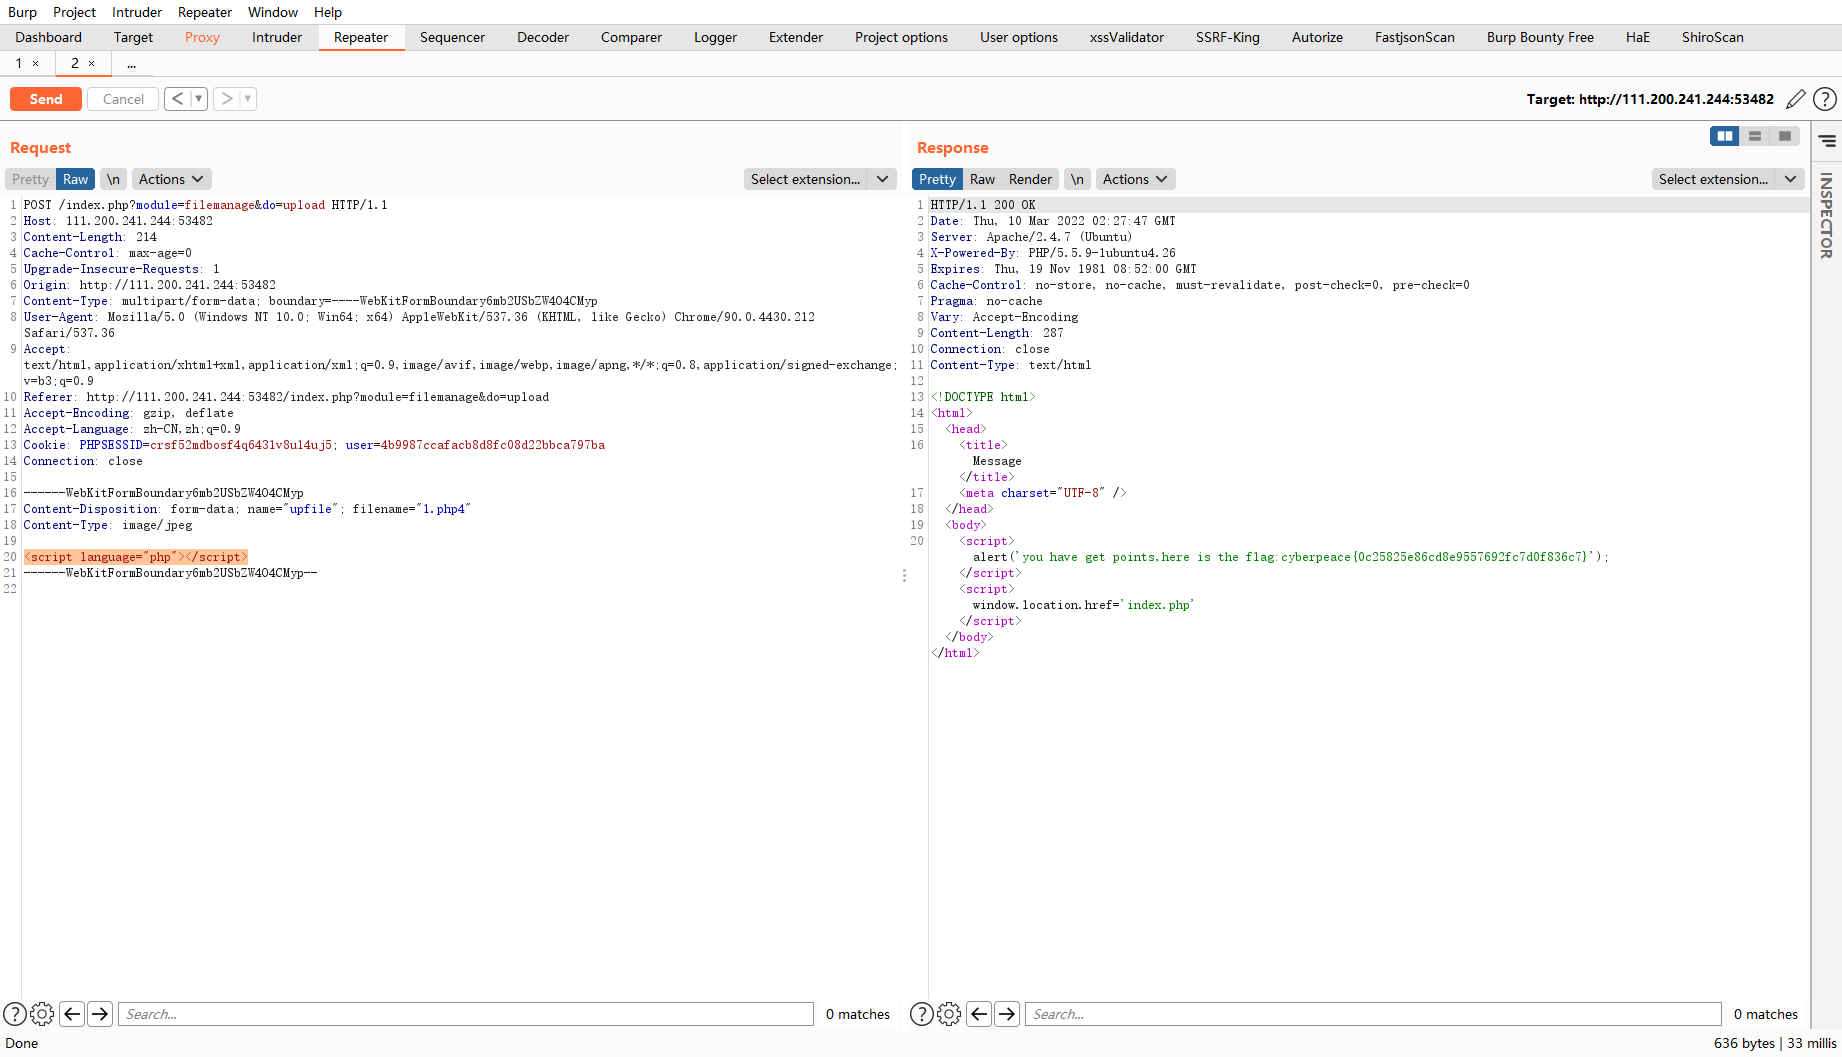The height and width of the screenshot is (1057, 1842).
Task: Jump to previous Request search match
Action: (x=72, y=1014)
